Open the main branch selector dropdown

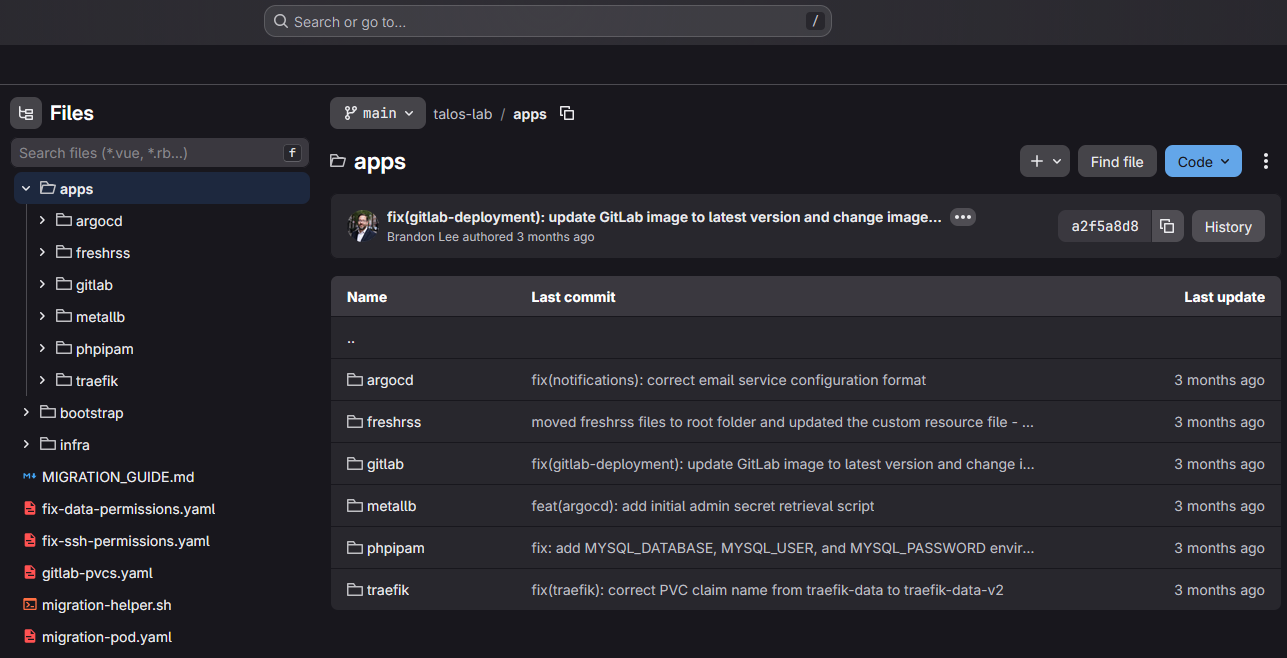coord(378,113)
